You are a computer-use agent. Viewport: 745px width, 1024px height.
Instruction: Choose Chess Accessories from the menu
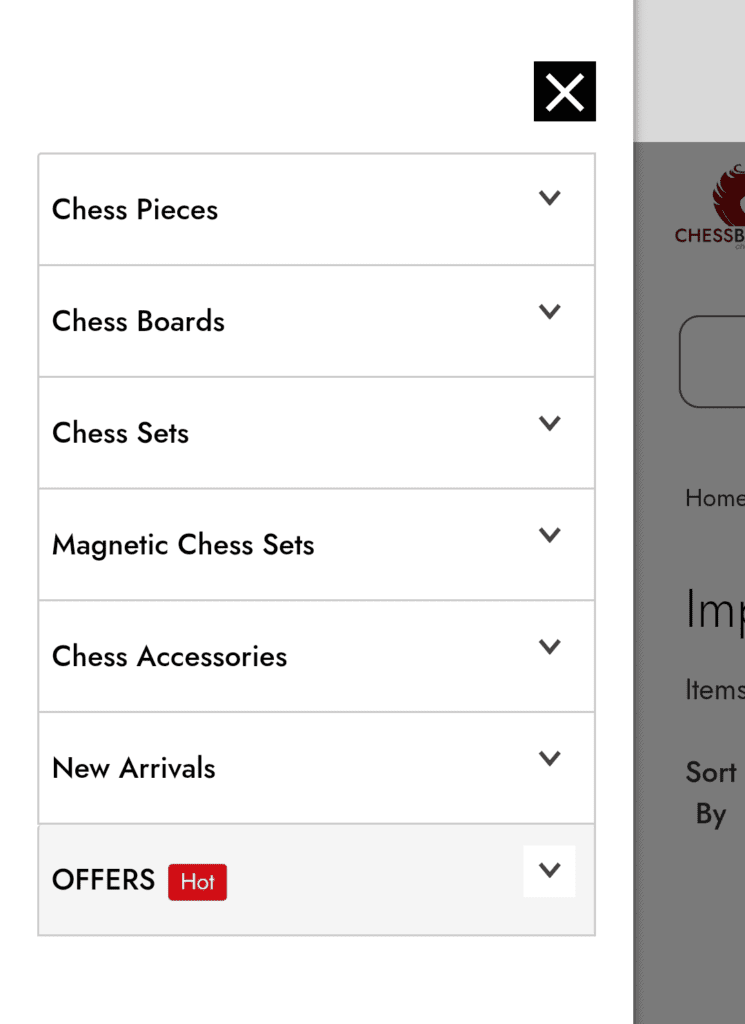pyautogui.click(x=169, y=657)
